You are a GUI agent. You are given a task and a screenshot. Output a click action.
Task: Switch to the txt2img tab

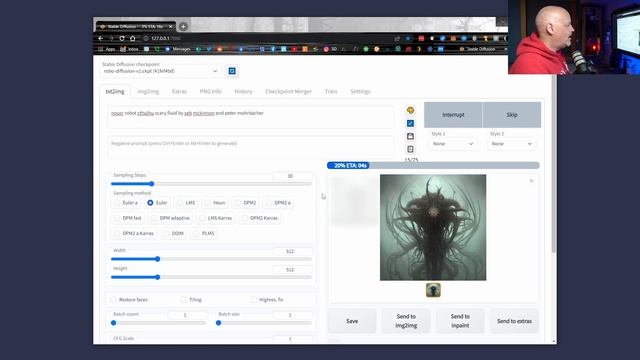115,91
